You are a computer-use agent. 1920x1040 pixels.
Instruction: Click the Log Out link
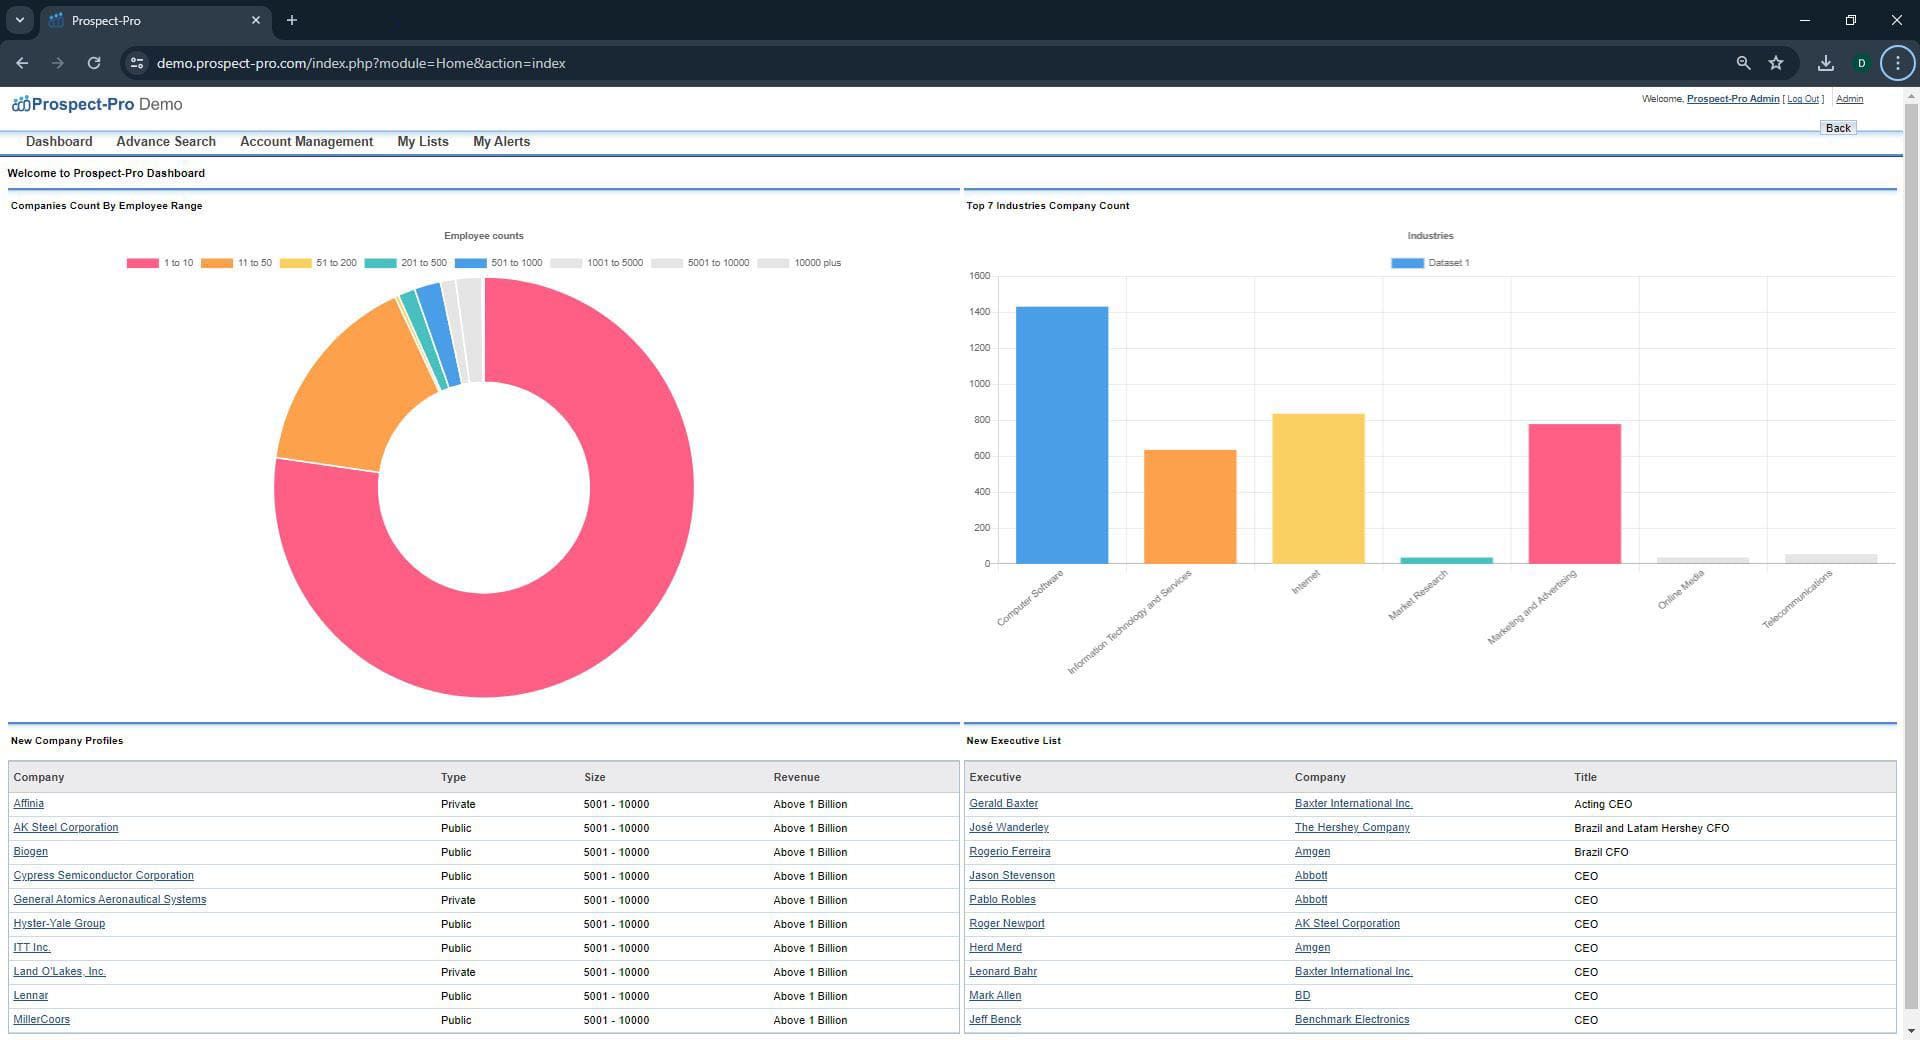(1803, 99)
